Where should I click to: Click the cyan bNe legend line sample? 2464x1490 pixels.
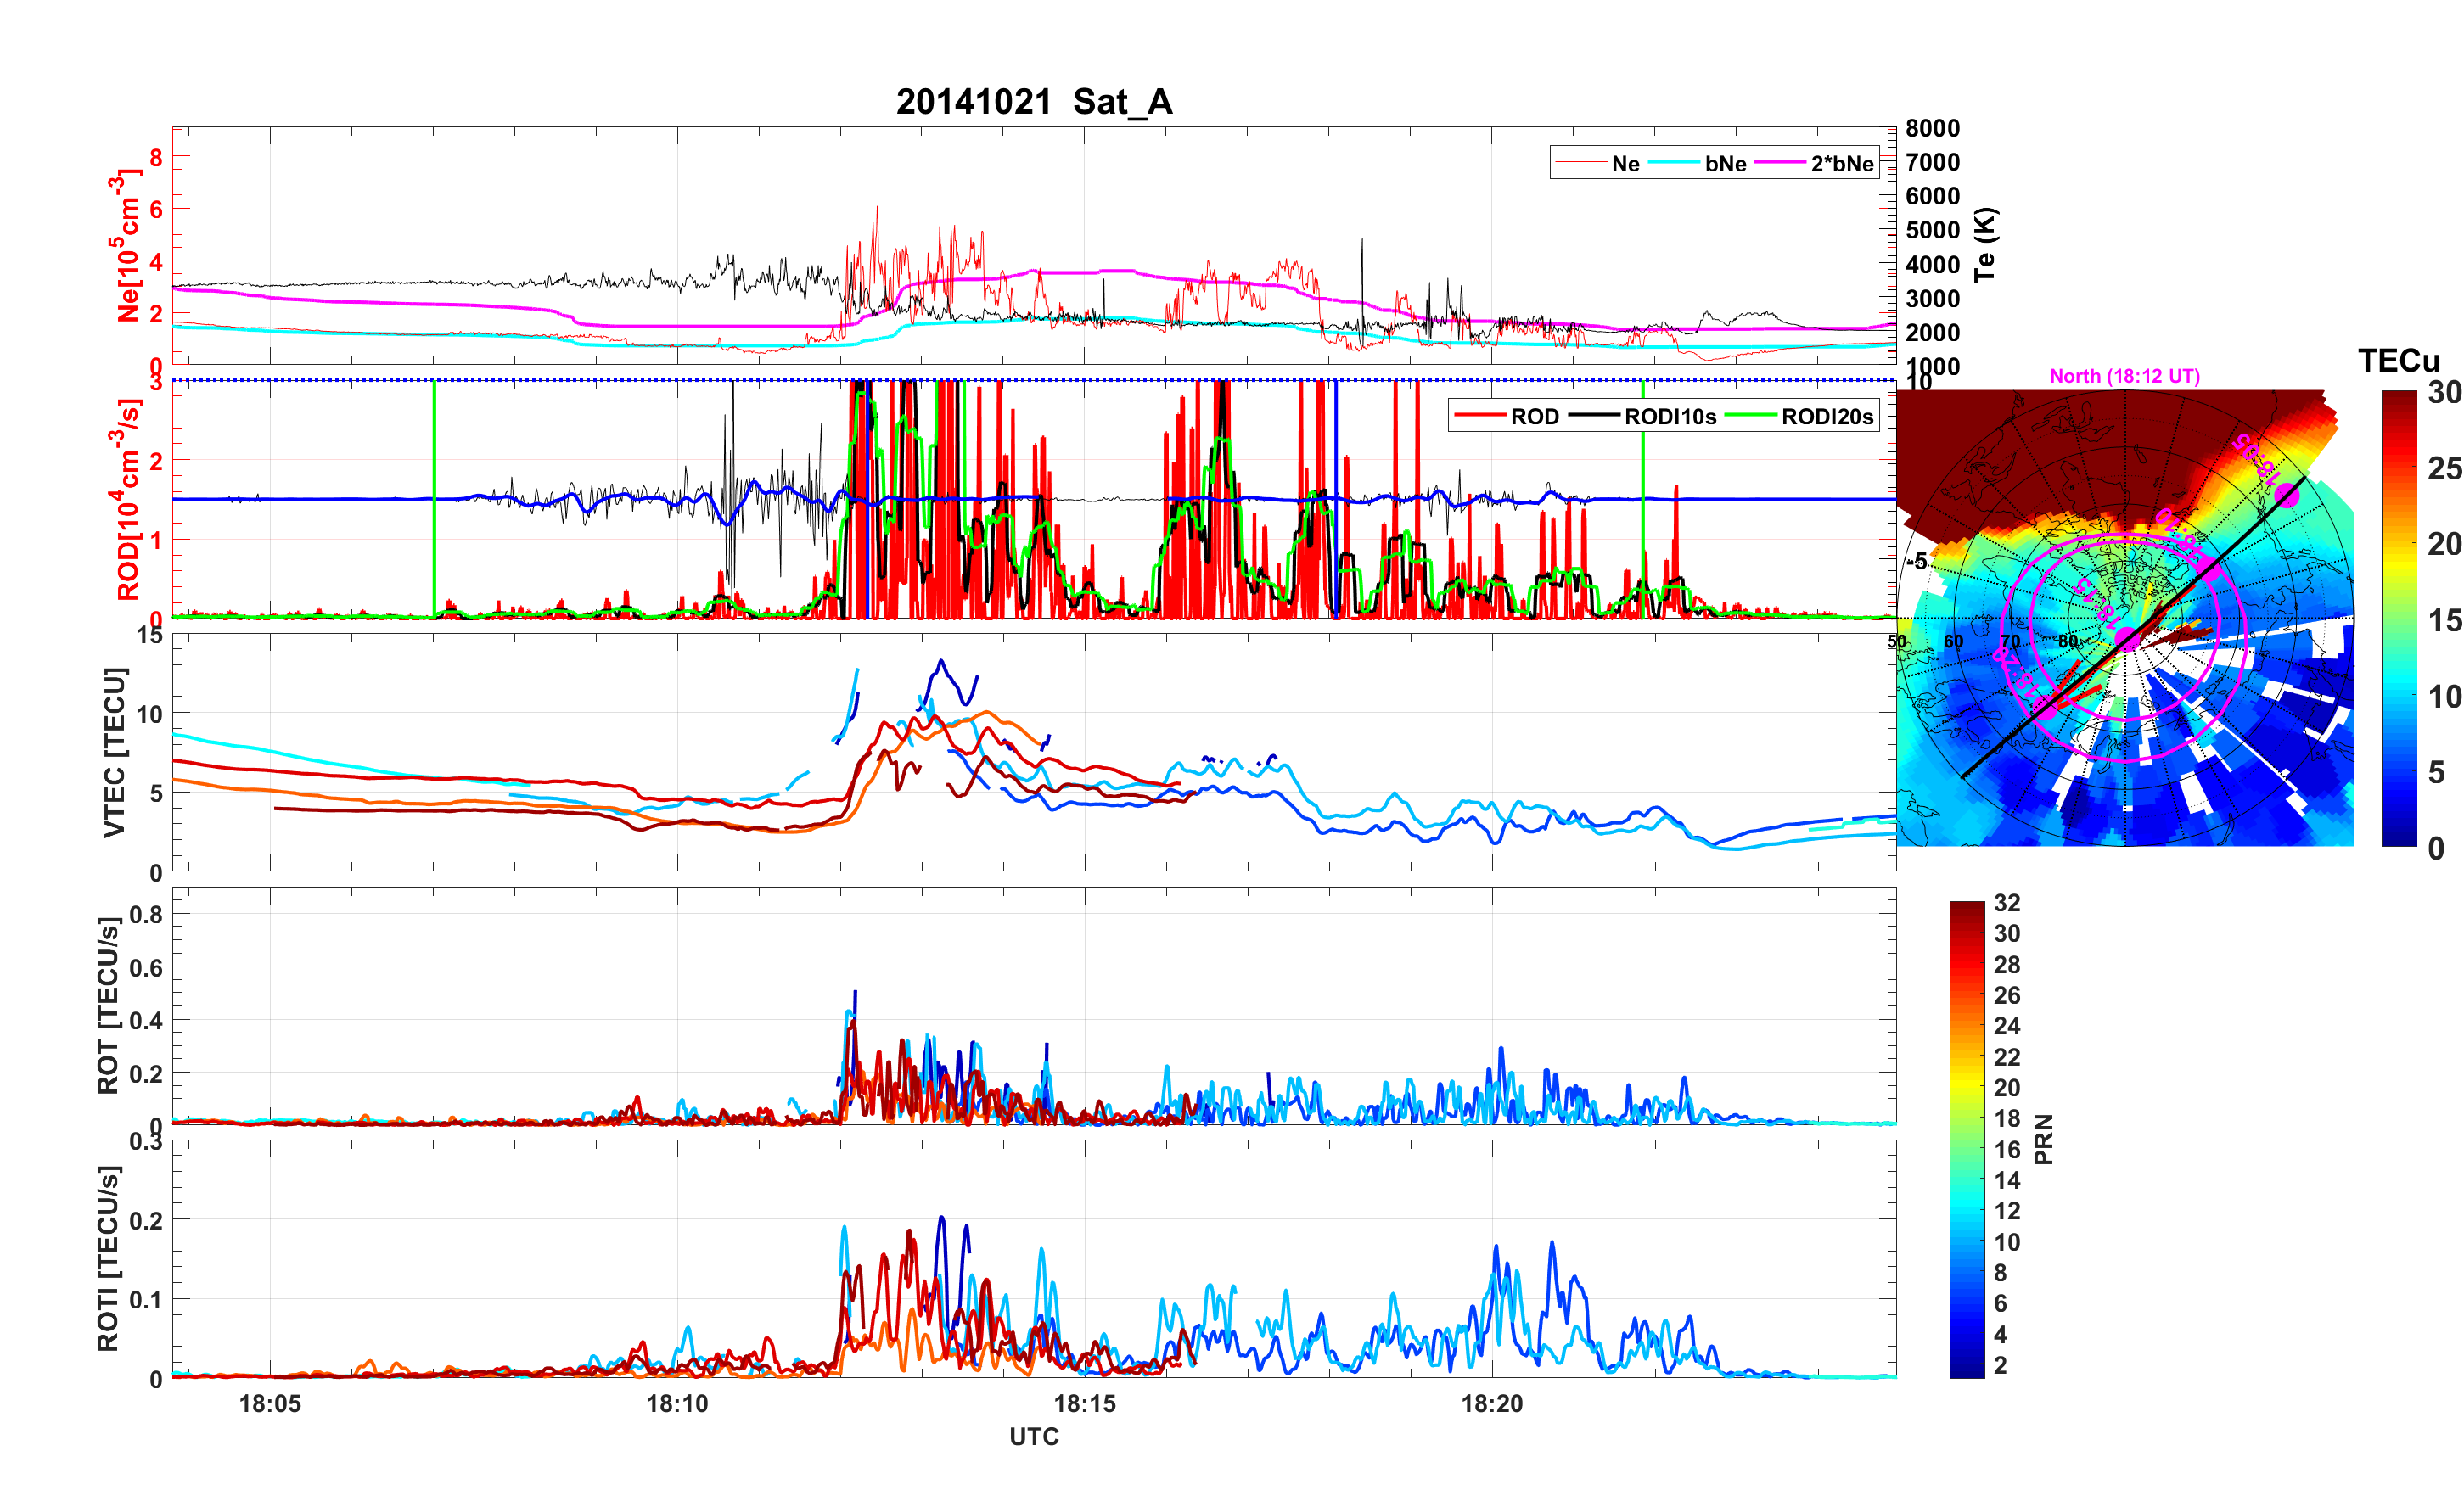(x=1674, y=163)
